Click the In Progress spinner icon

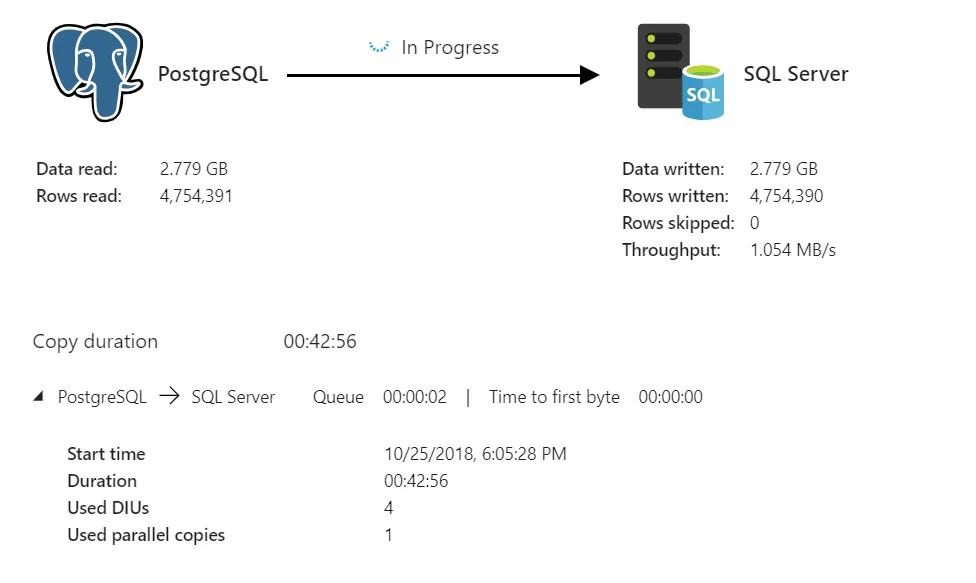pyautogui.click(x=378, y=47)
